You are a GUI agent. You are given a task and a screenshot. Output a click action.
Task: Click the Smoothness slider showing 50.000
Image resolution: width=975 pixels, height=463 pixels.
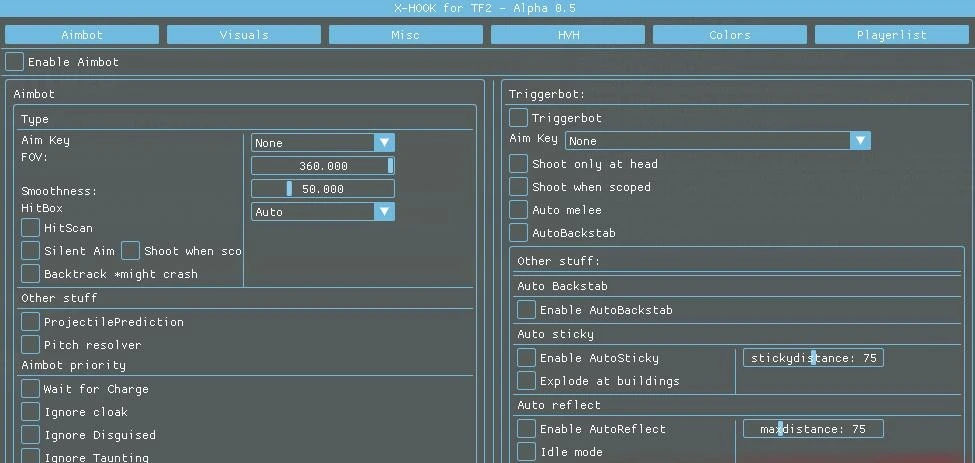tap(323, 189)
